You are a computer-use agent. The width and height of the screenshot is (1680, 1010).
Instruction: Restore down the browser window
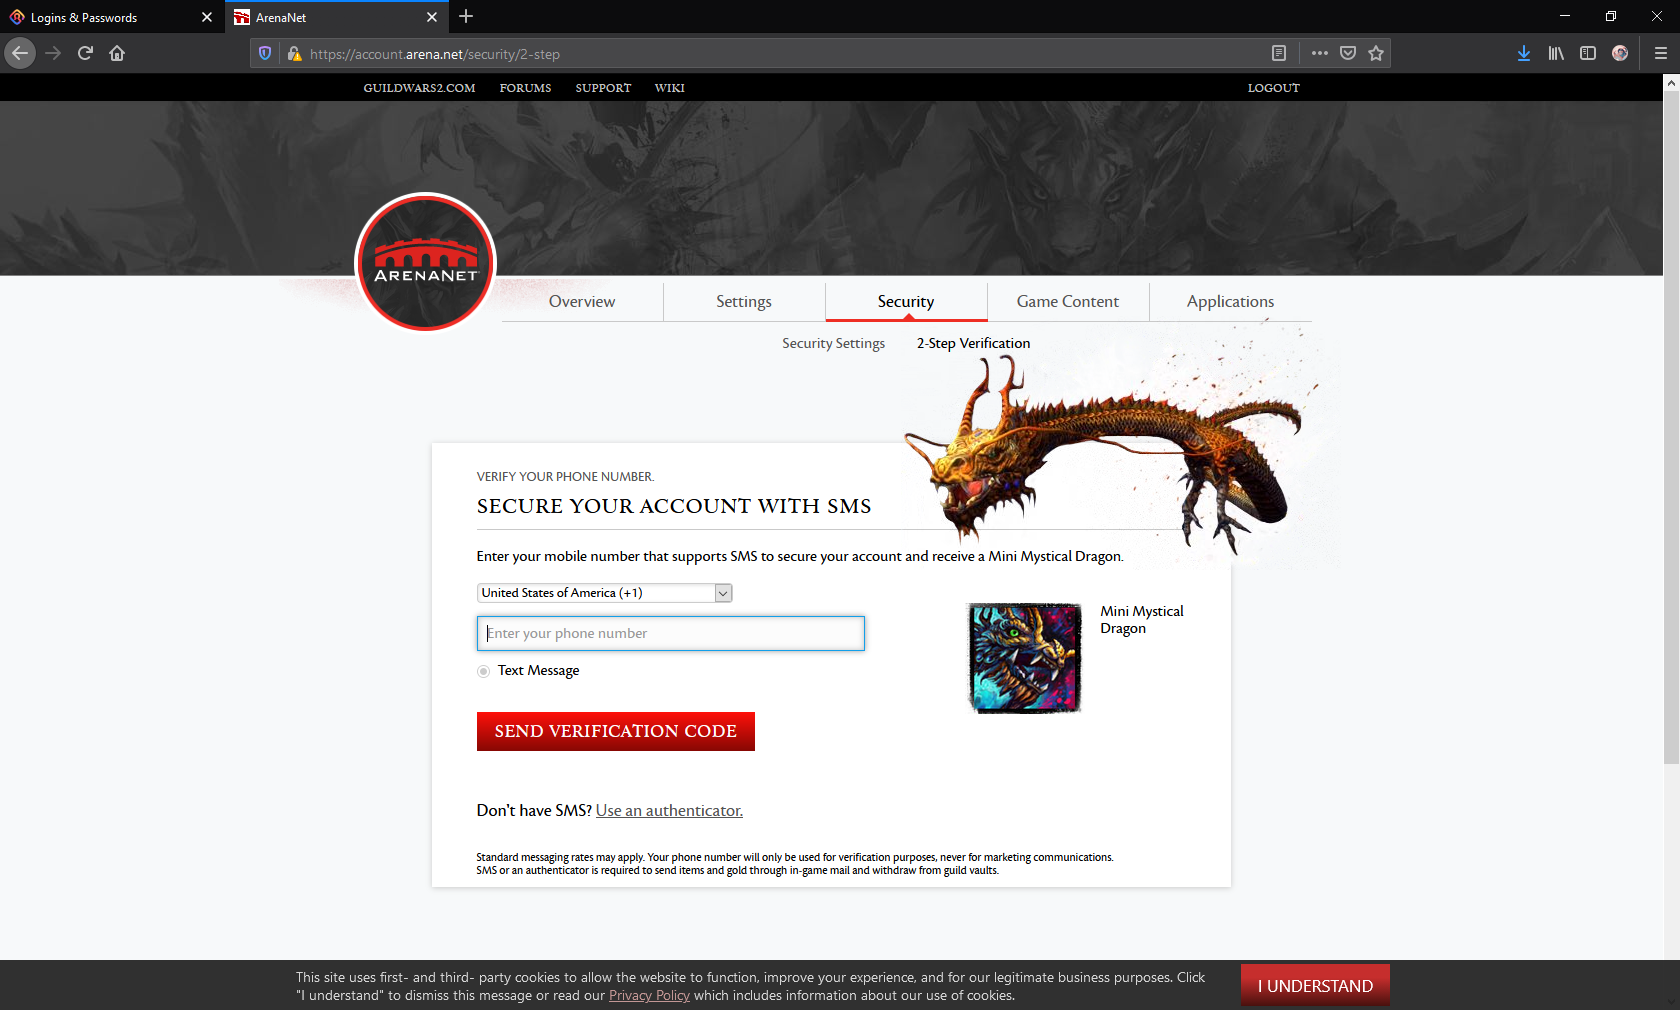[x=1611, y=16]
